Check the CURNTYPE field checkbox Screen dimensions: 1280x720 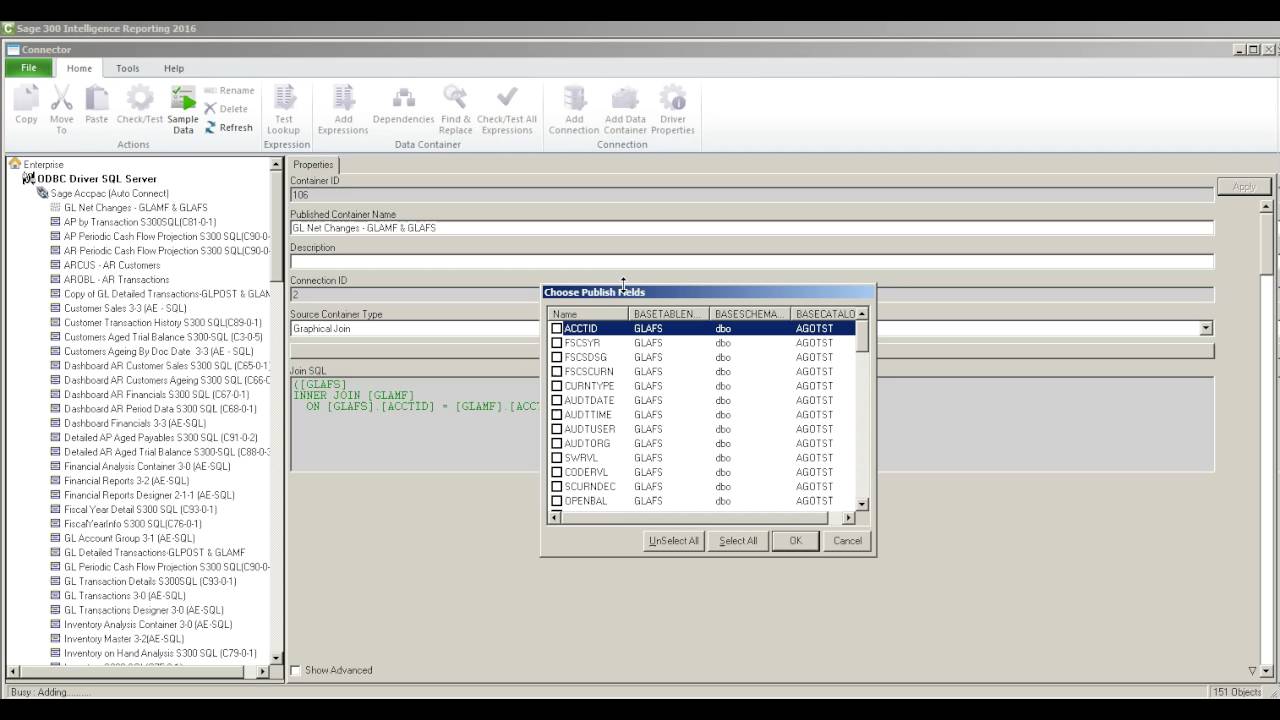[557, 386]
